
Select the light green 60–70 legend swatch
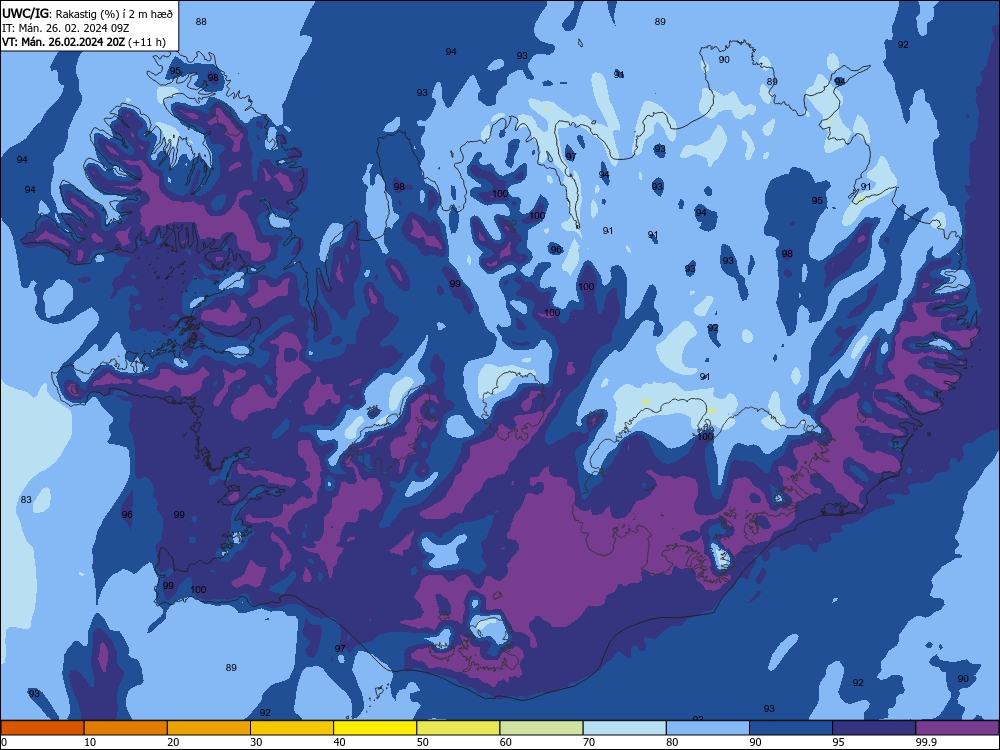[x=541, y=728]
